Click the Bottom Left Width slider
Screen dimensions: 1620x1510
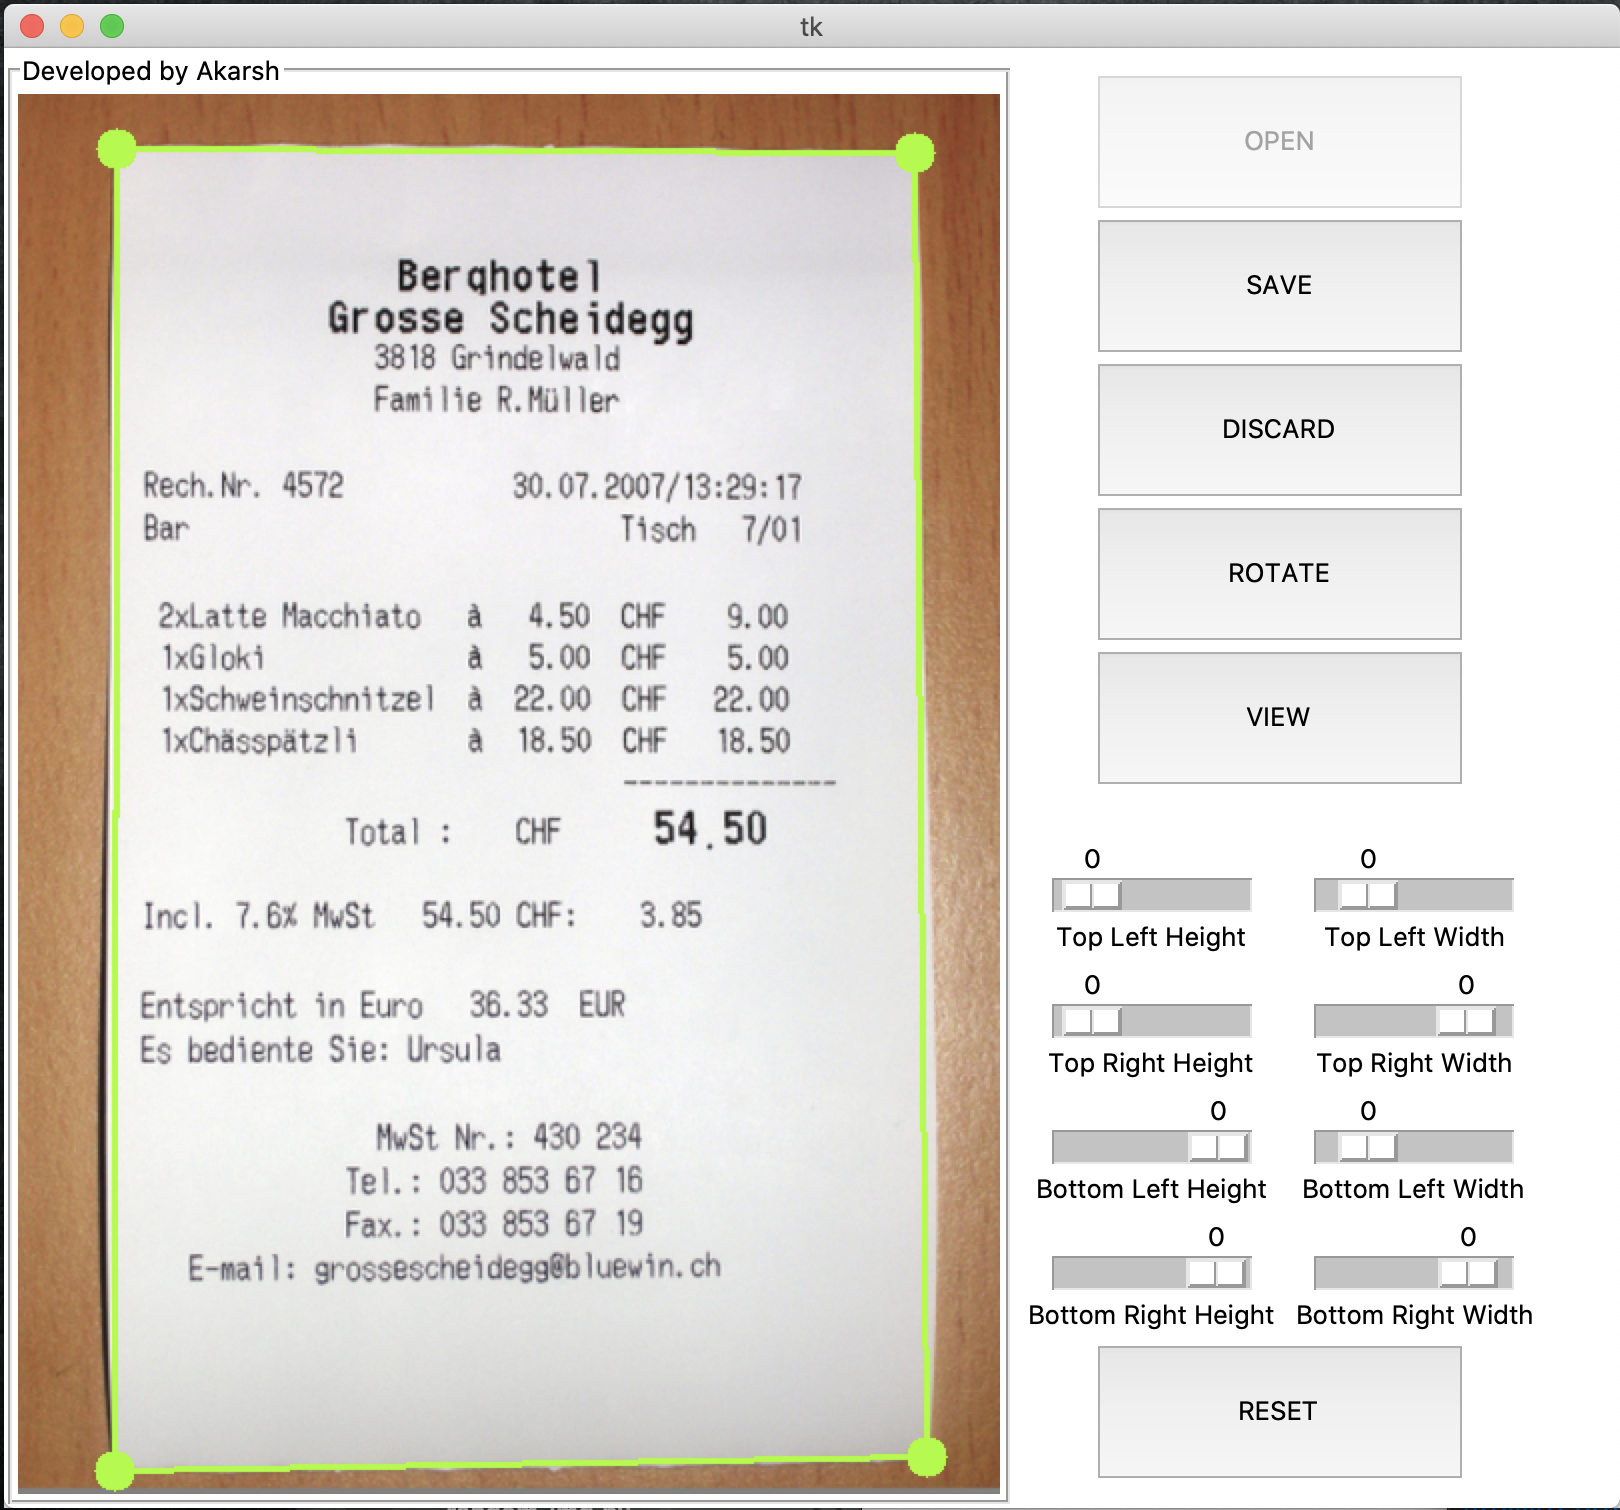(x=1414, y=1147)
